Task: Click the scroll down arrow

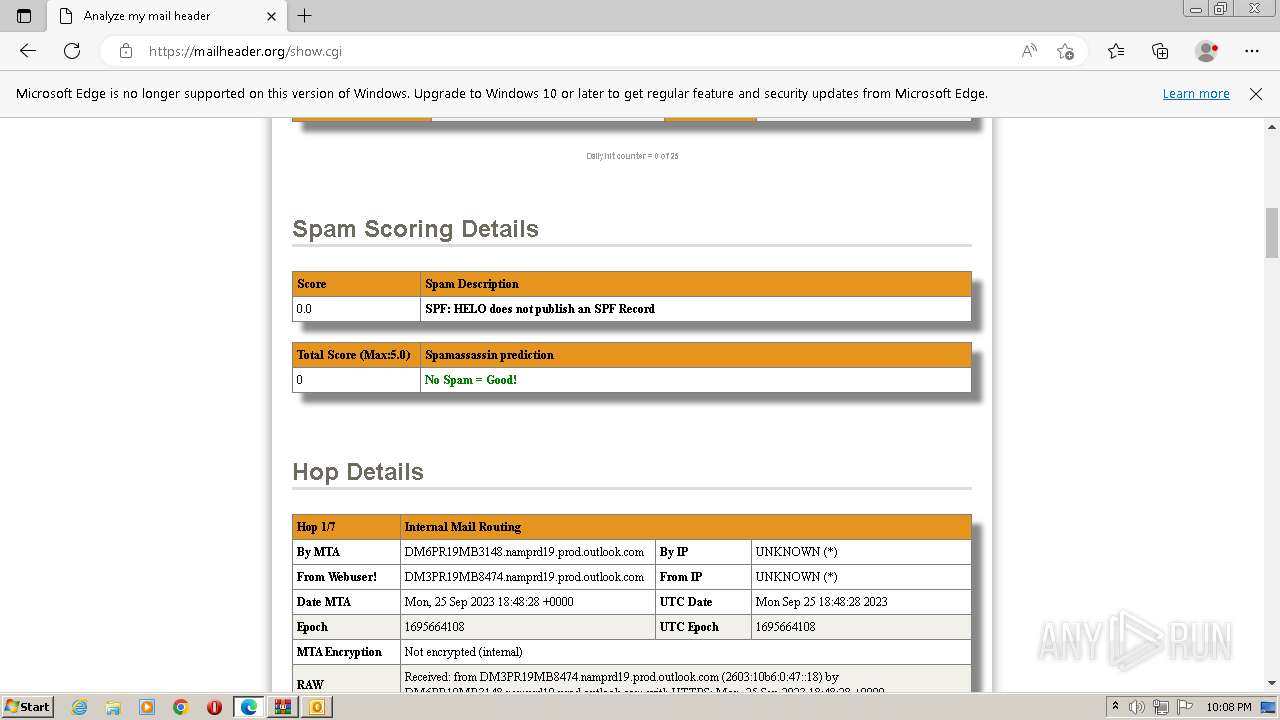Action: click(1272, 683)
